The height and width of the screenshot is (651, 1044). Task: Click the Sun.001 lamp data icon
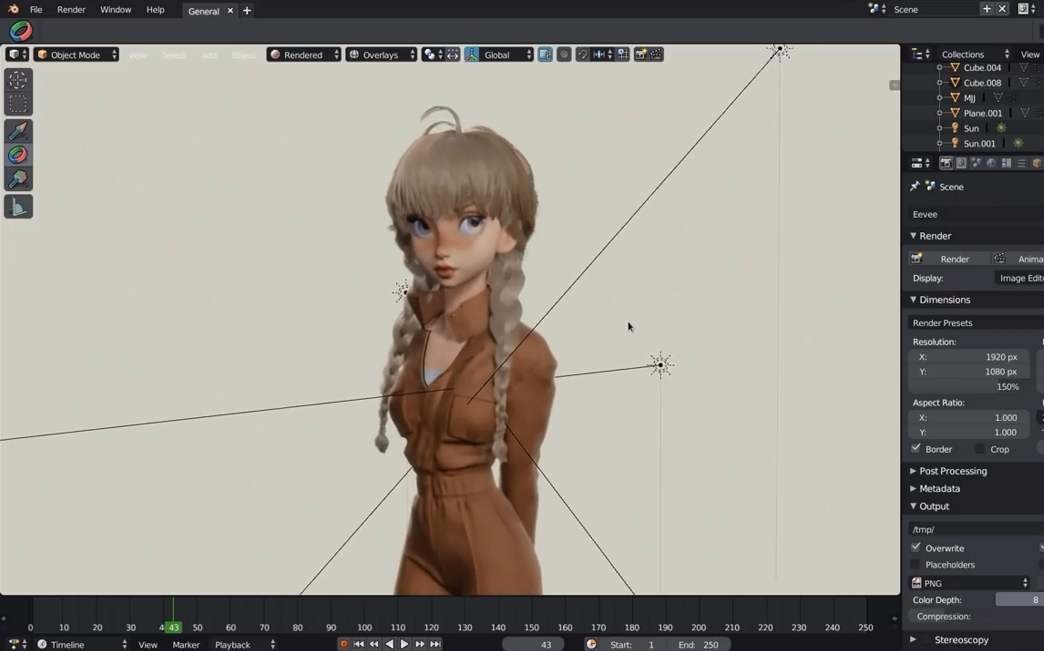click(x=1017, y=143)
